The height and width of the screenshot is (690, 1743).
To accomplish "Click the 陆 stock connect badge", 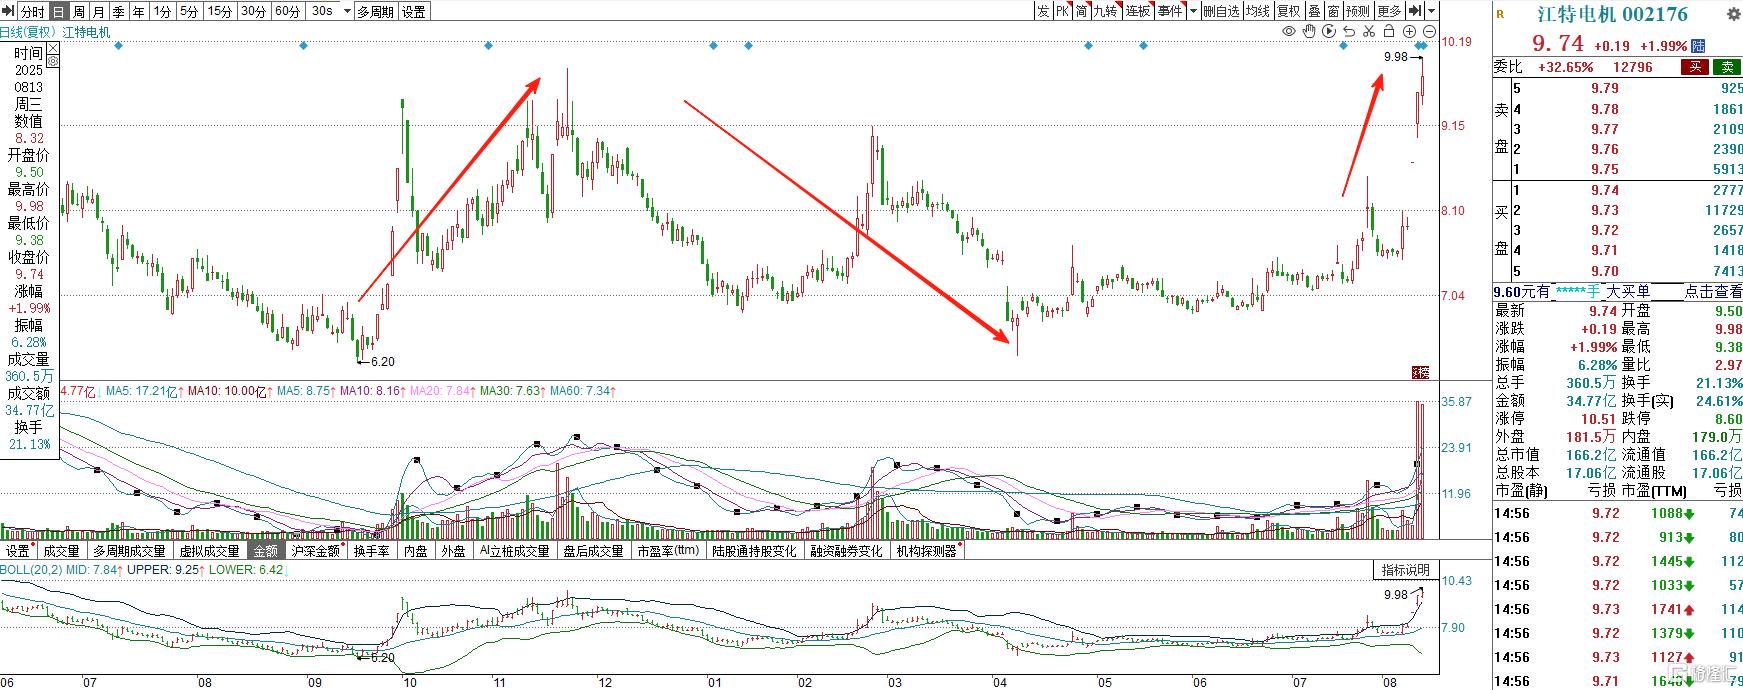I will point(1698,46).
